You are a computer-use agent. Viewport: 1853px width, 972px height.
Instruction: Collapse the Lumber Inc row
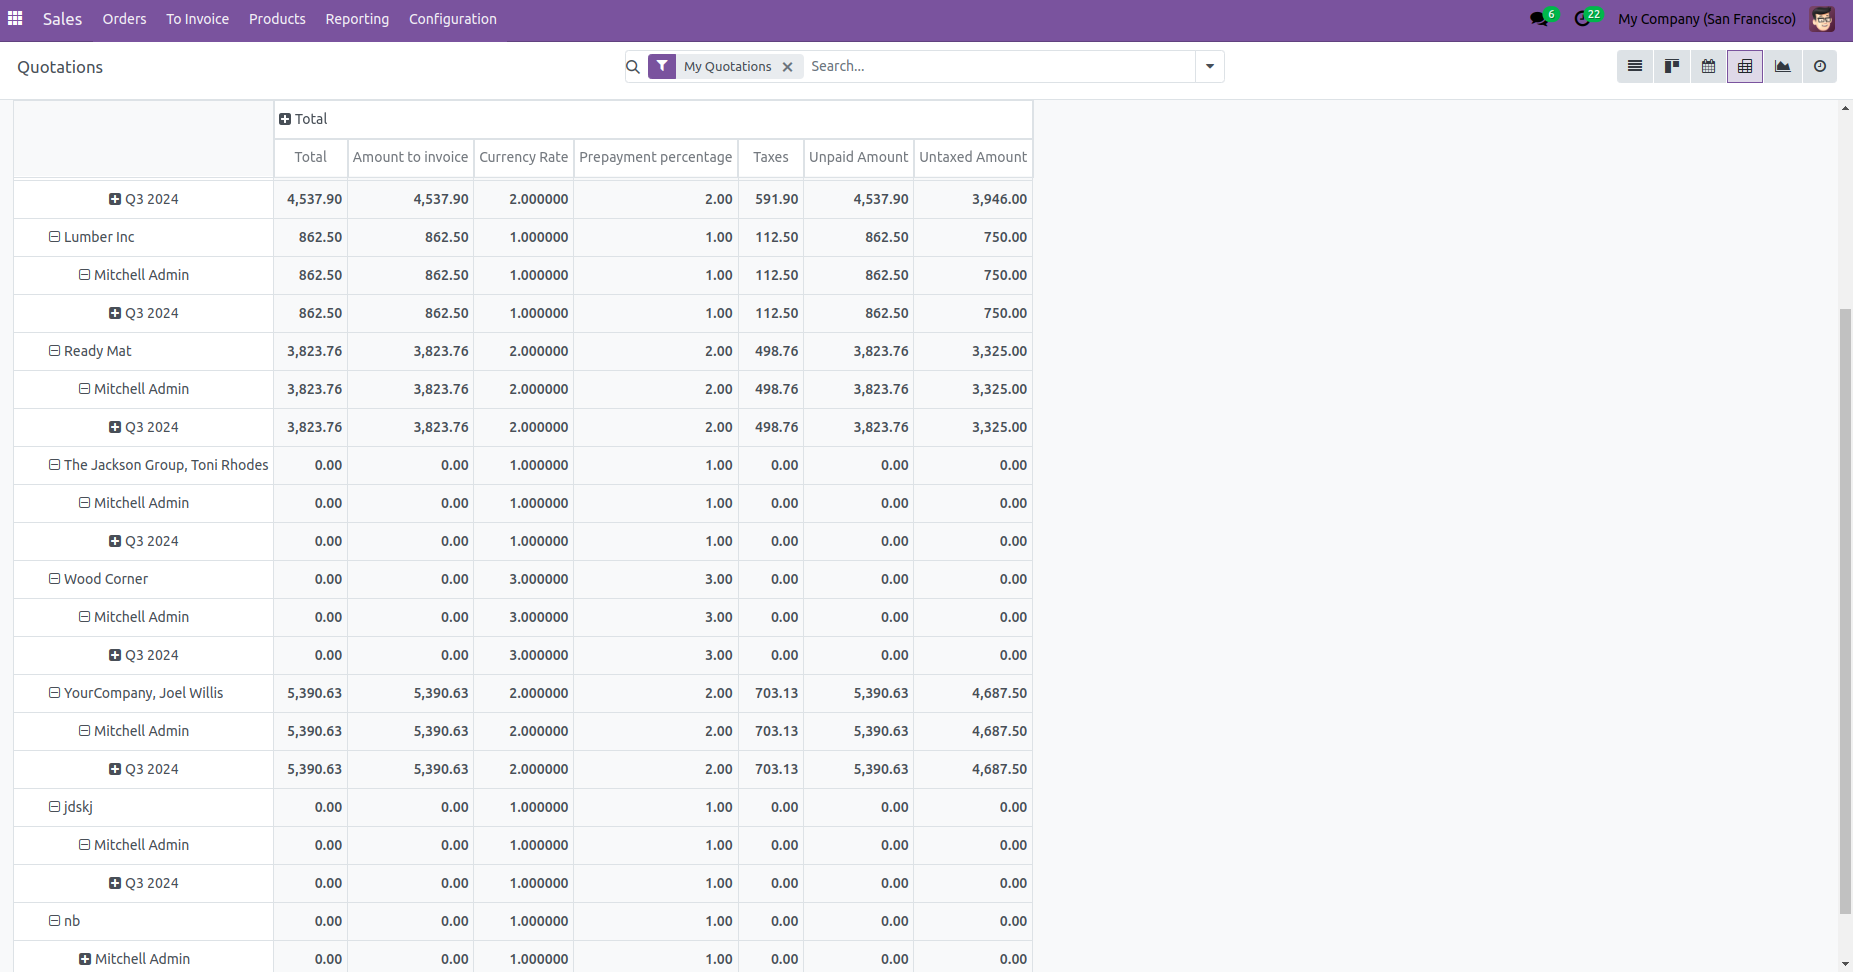[x=55, y=237]
